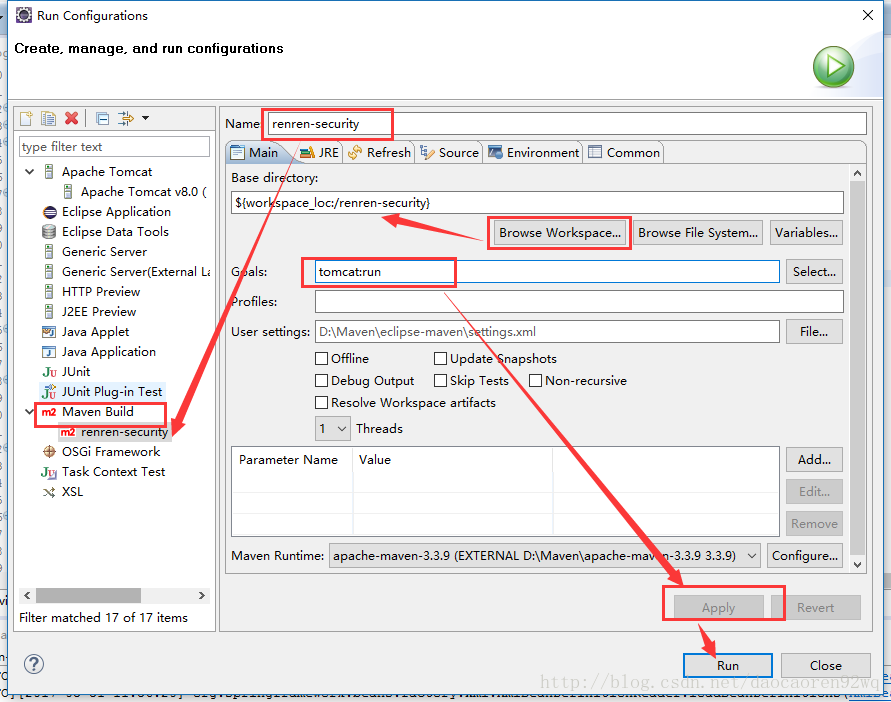Click the Variables... button
The image size is (891, 702).
[x=806, y=233]
